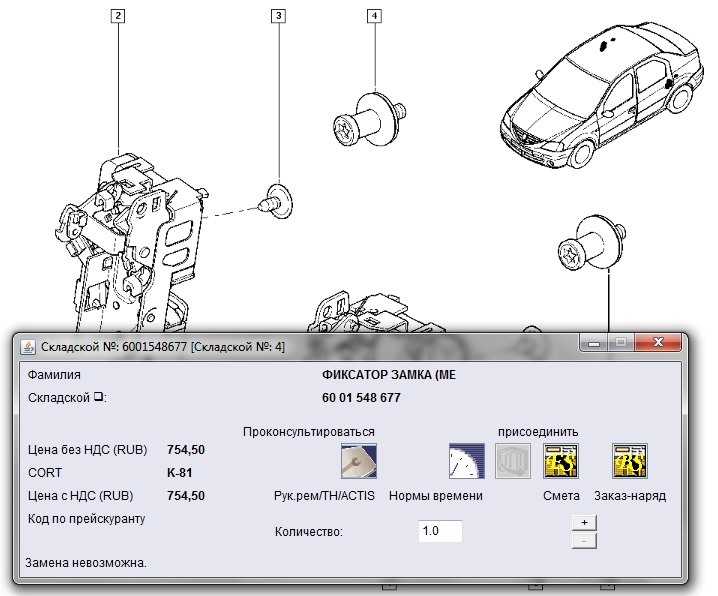
Task: Click the Java icon in dialog title bar
Action: [27, 346]
